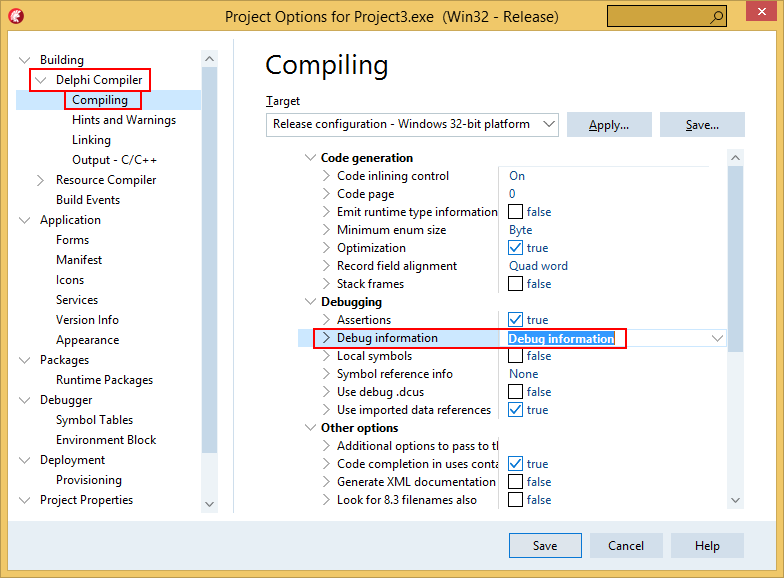Open the Icons options page

click(70, 280)
